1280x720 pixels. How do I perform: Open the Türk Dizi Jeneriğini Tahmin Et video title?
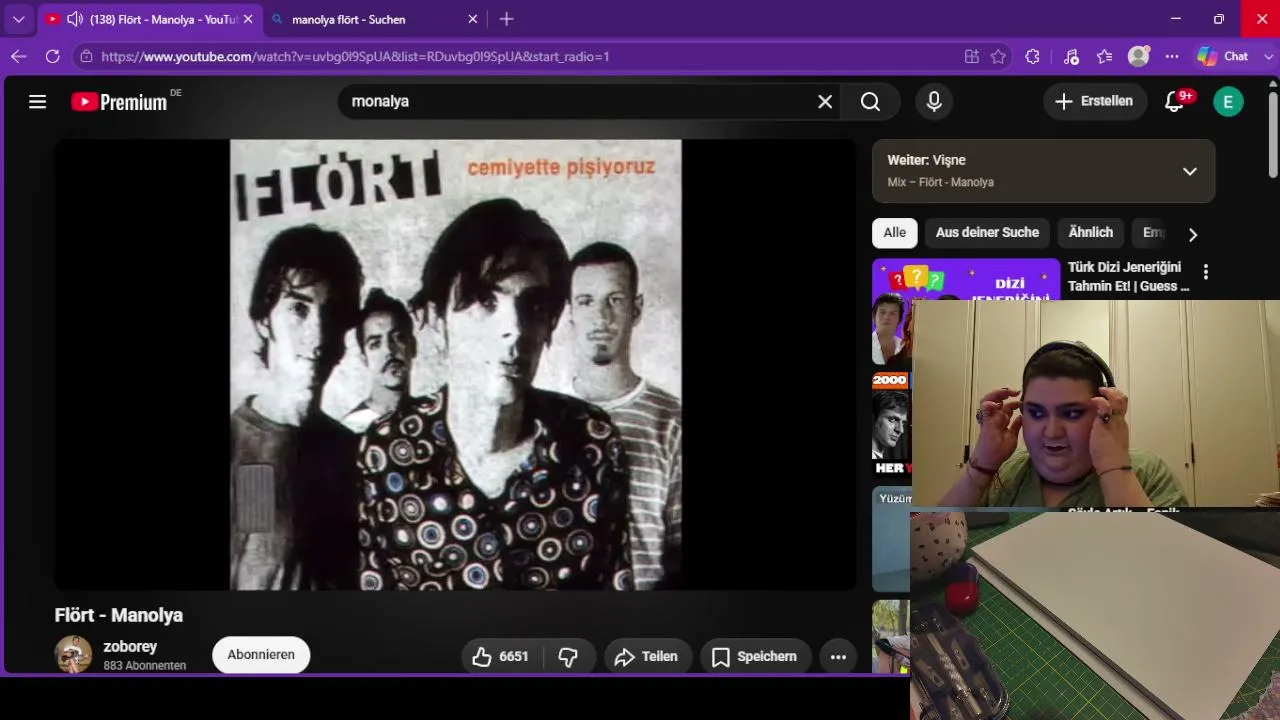pos(1129,277)
